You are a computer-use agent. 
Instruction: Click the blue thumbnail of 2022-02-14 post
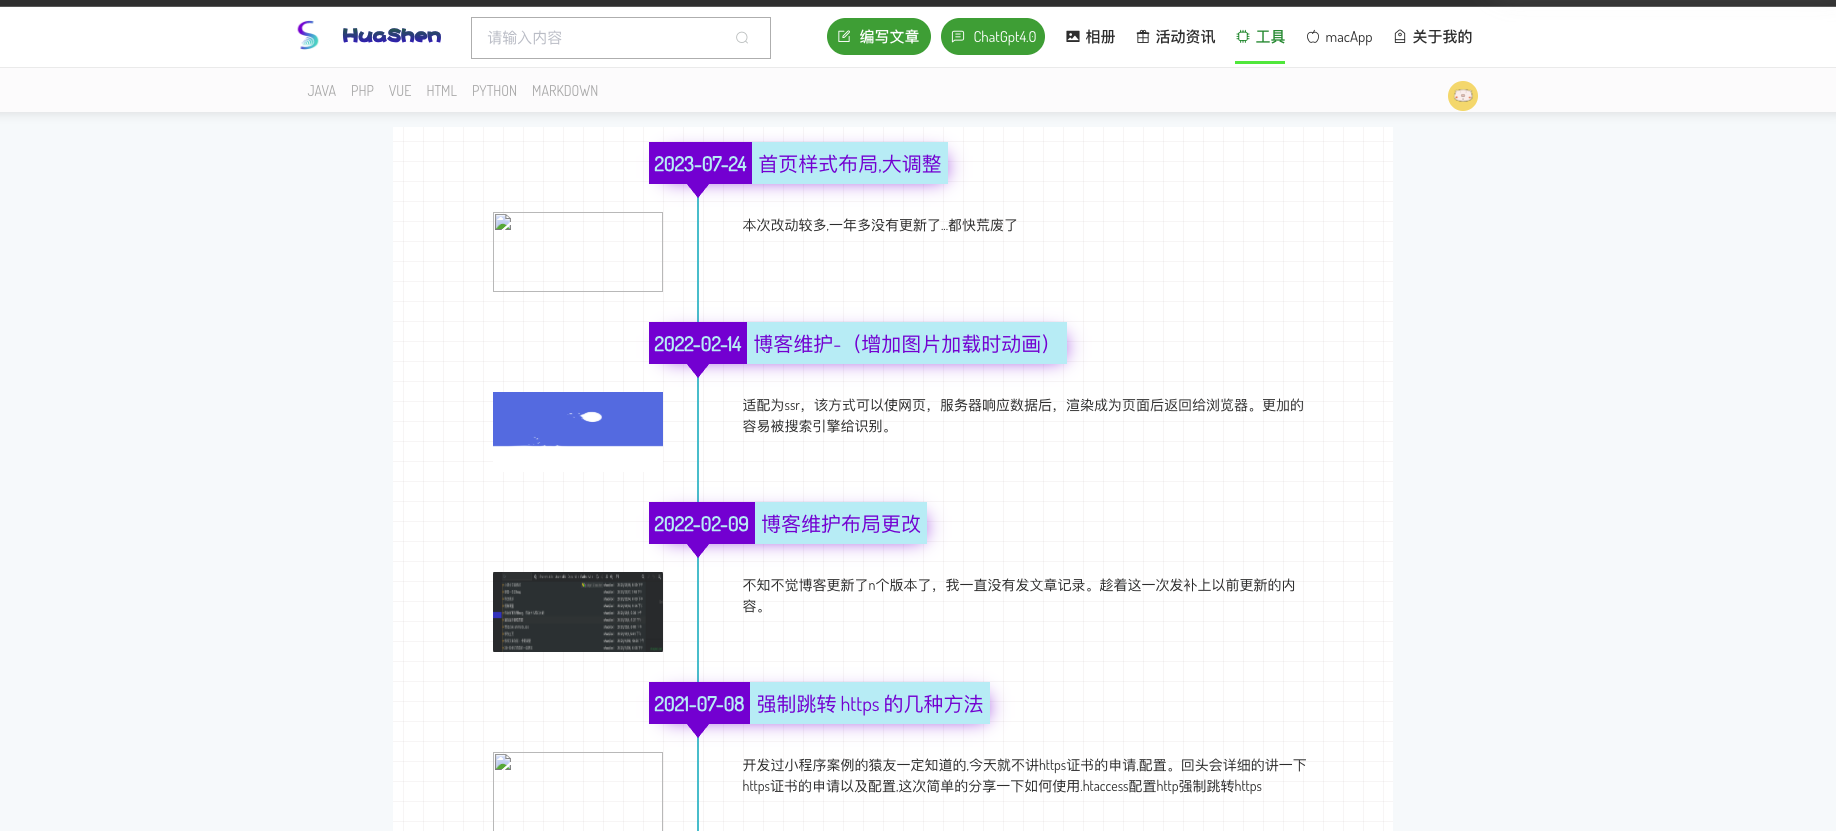point(578,419)
